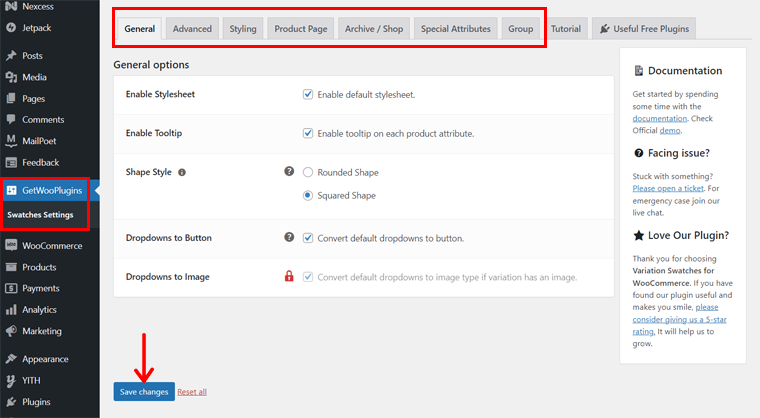
Task: Open the documentation link
Action: pyautogui.click(x=660, y=118)
